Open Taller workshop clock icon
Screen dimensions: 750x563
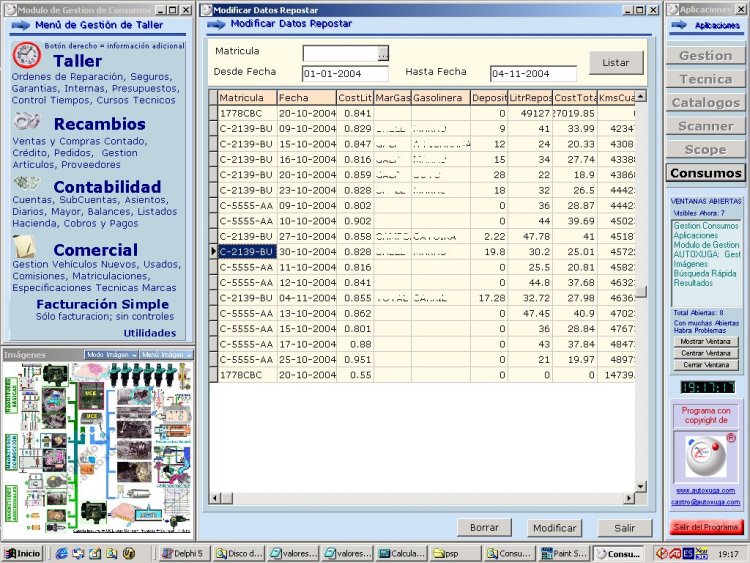tap(27, 55)
